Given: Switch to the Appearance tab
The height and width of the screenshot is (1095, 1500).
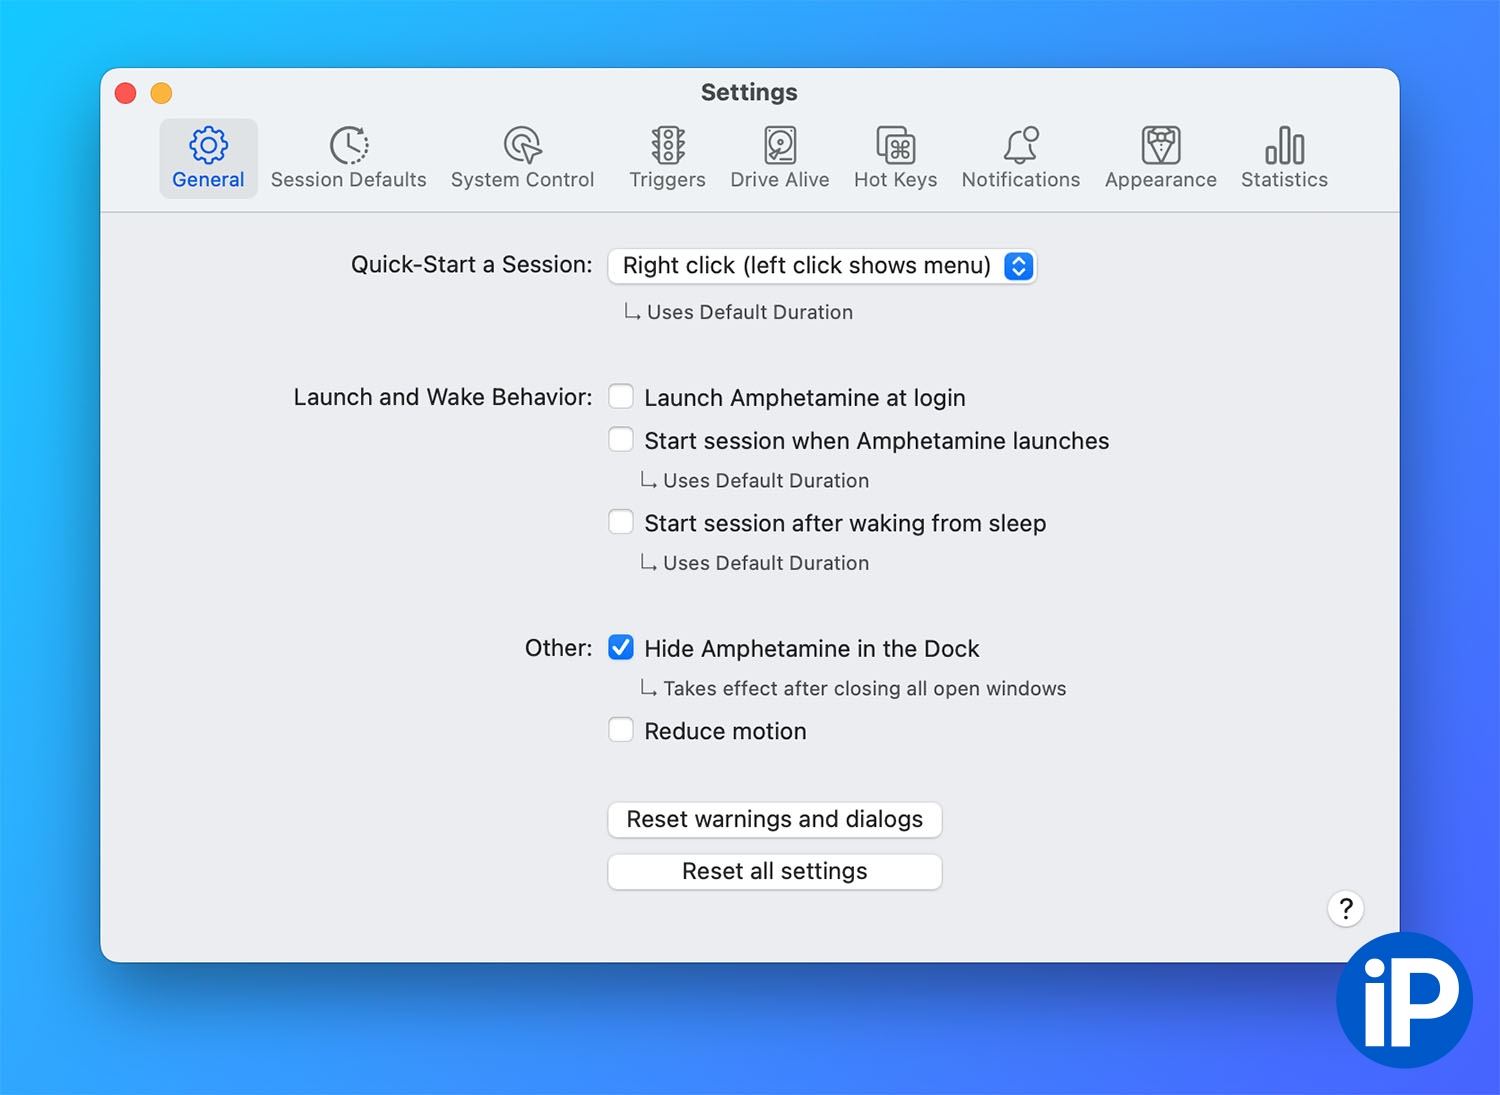Looking at the screenshot, I should click(x=1161, y=158).
